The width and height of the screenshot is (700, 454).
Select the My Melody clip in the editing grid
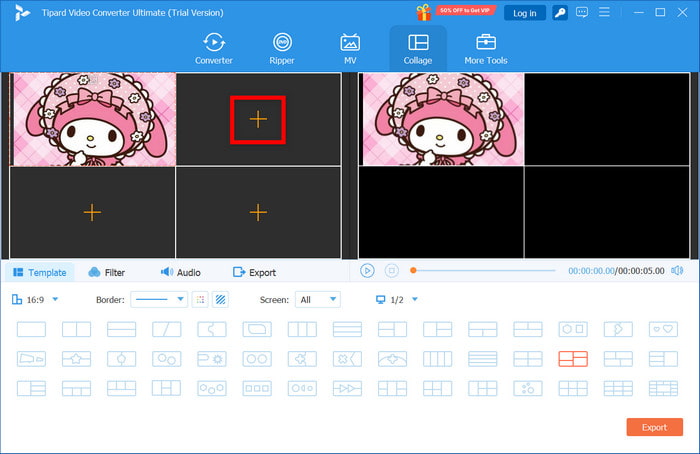pyautogui.click(x=93, y=119)
